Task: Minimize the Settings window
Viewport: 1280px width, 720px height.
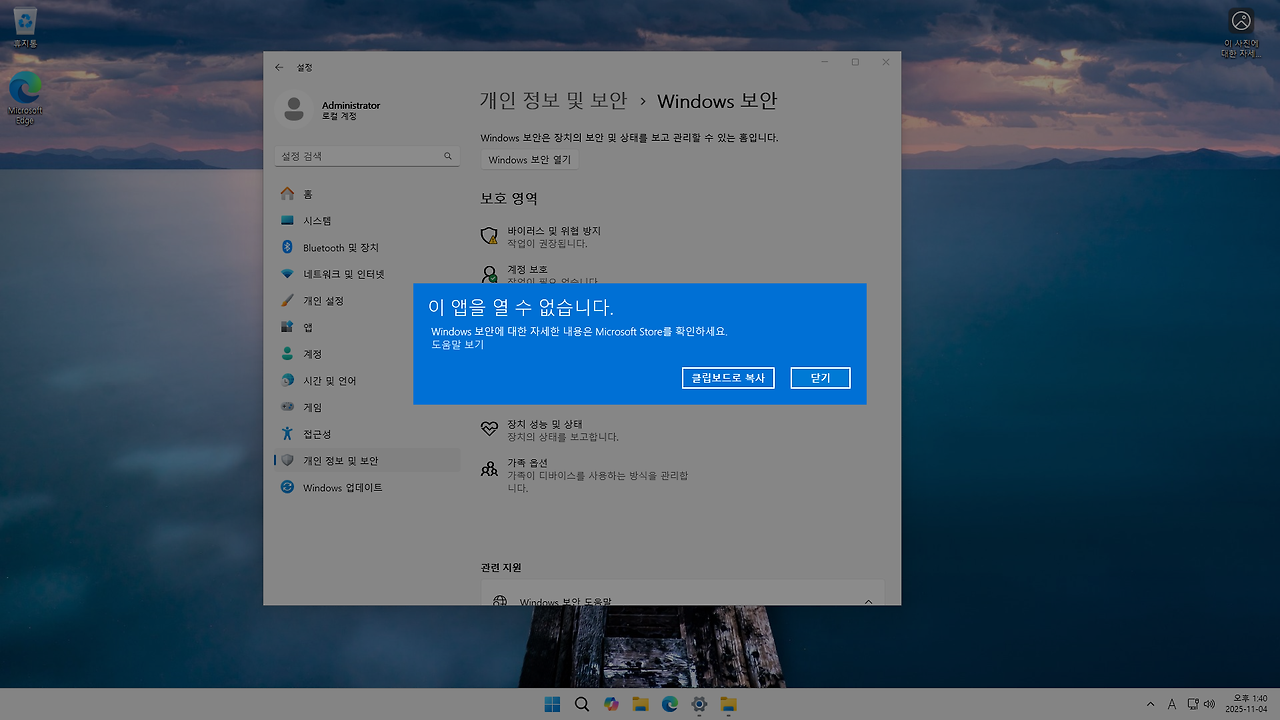Action: (x=824, y=62)
